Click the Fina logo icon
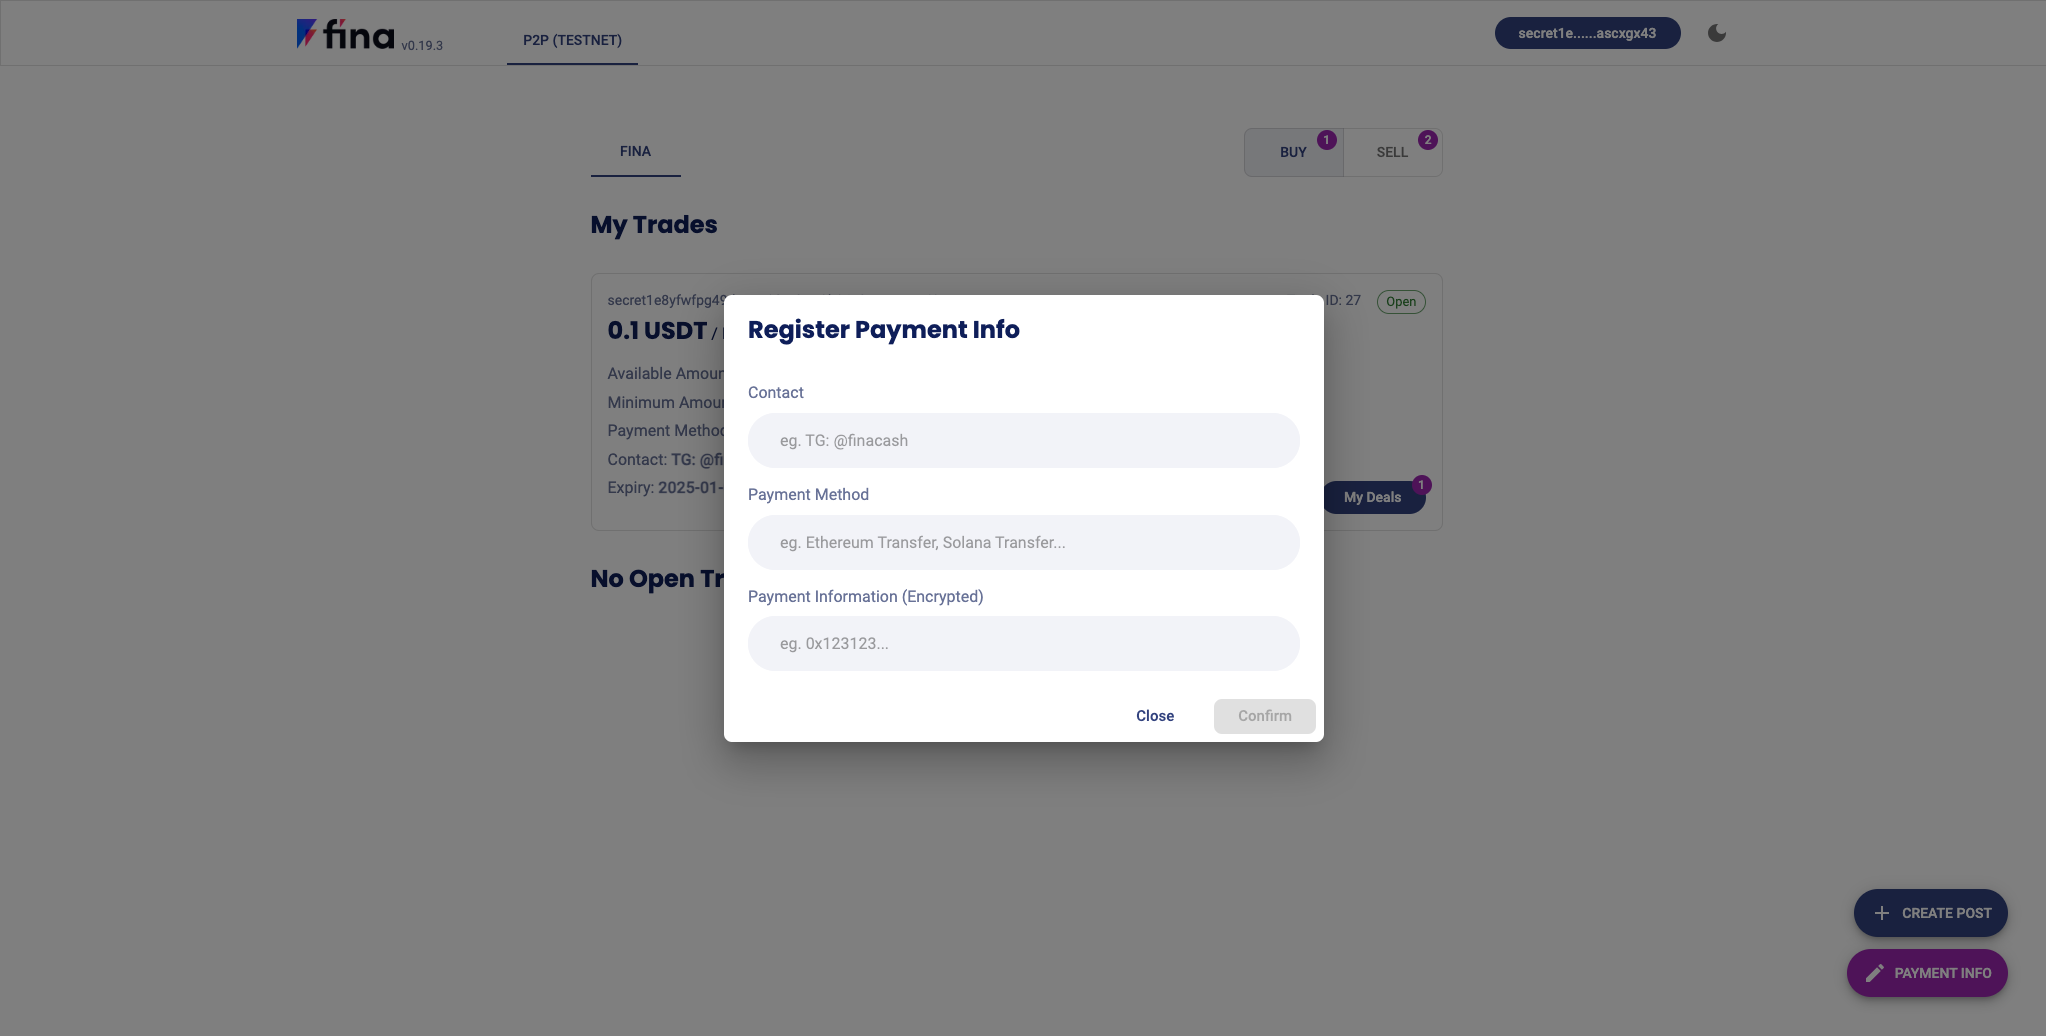Screen dimensions: 2046x1036 pyautogui.click(x=307, y=34)
